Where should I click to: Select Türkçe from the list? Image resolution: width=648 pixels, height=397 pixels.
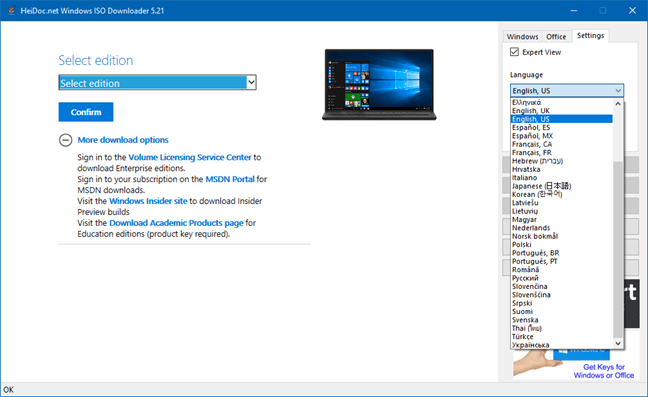561,337
